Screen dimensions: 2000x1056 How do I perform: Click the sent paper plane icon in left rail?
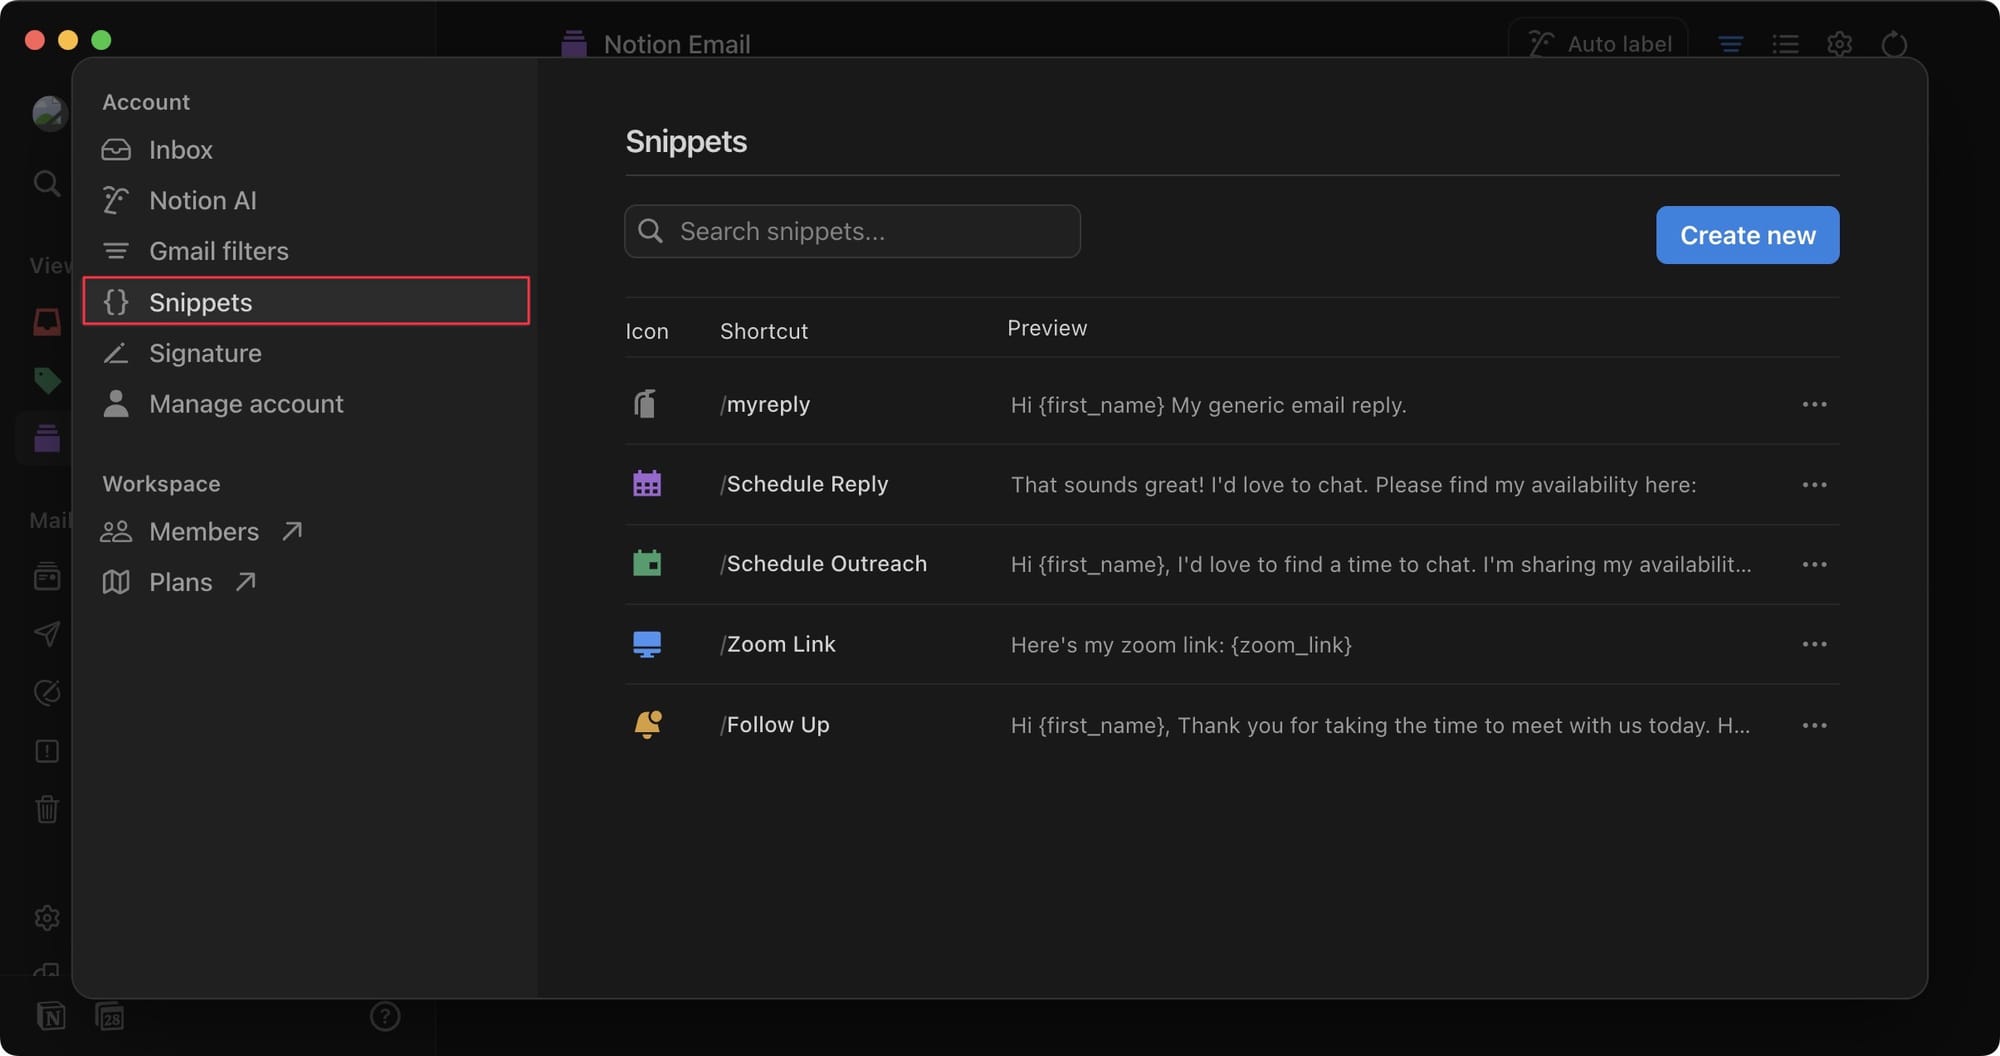click(46, 633)
